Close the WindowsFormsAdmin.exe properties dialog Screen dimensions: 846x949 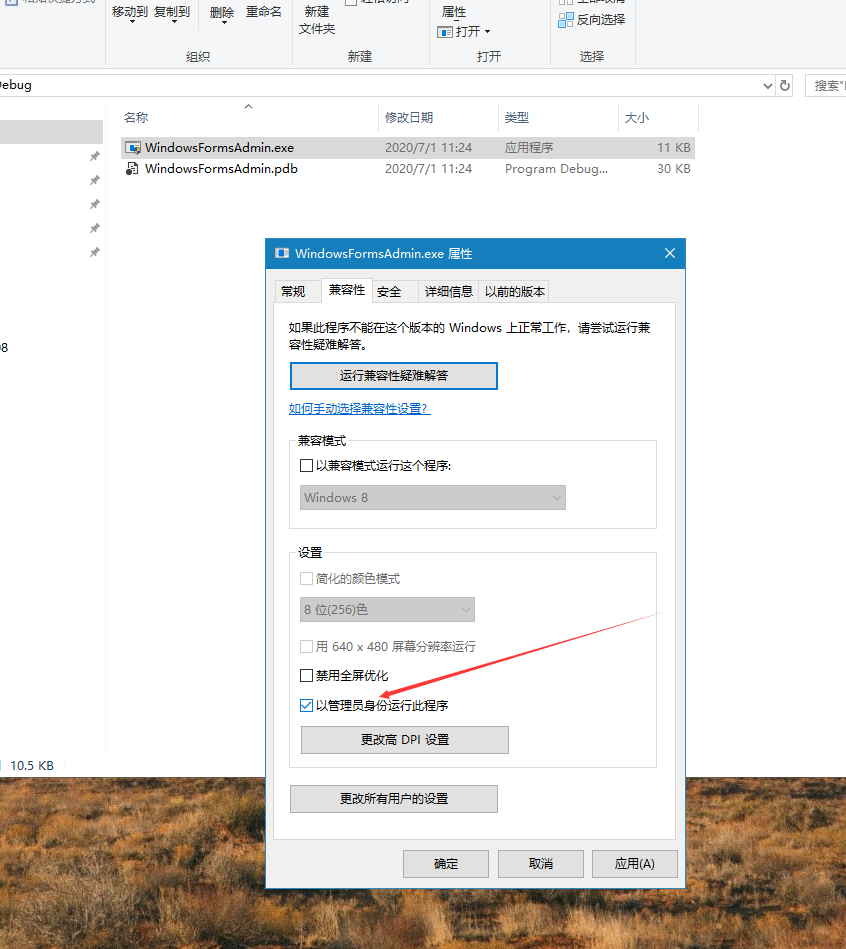click(669, 253)
